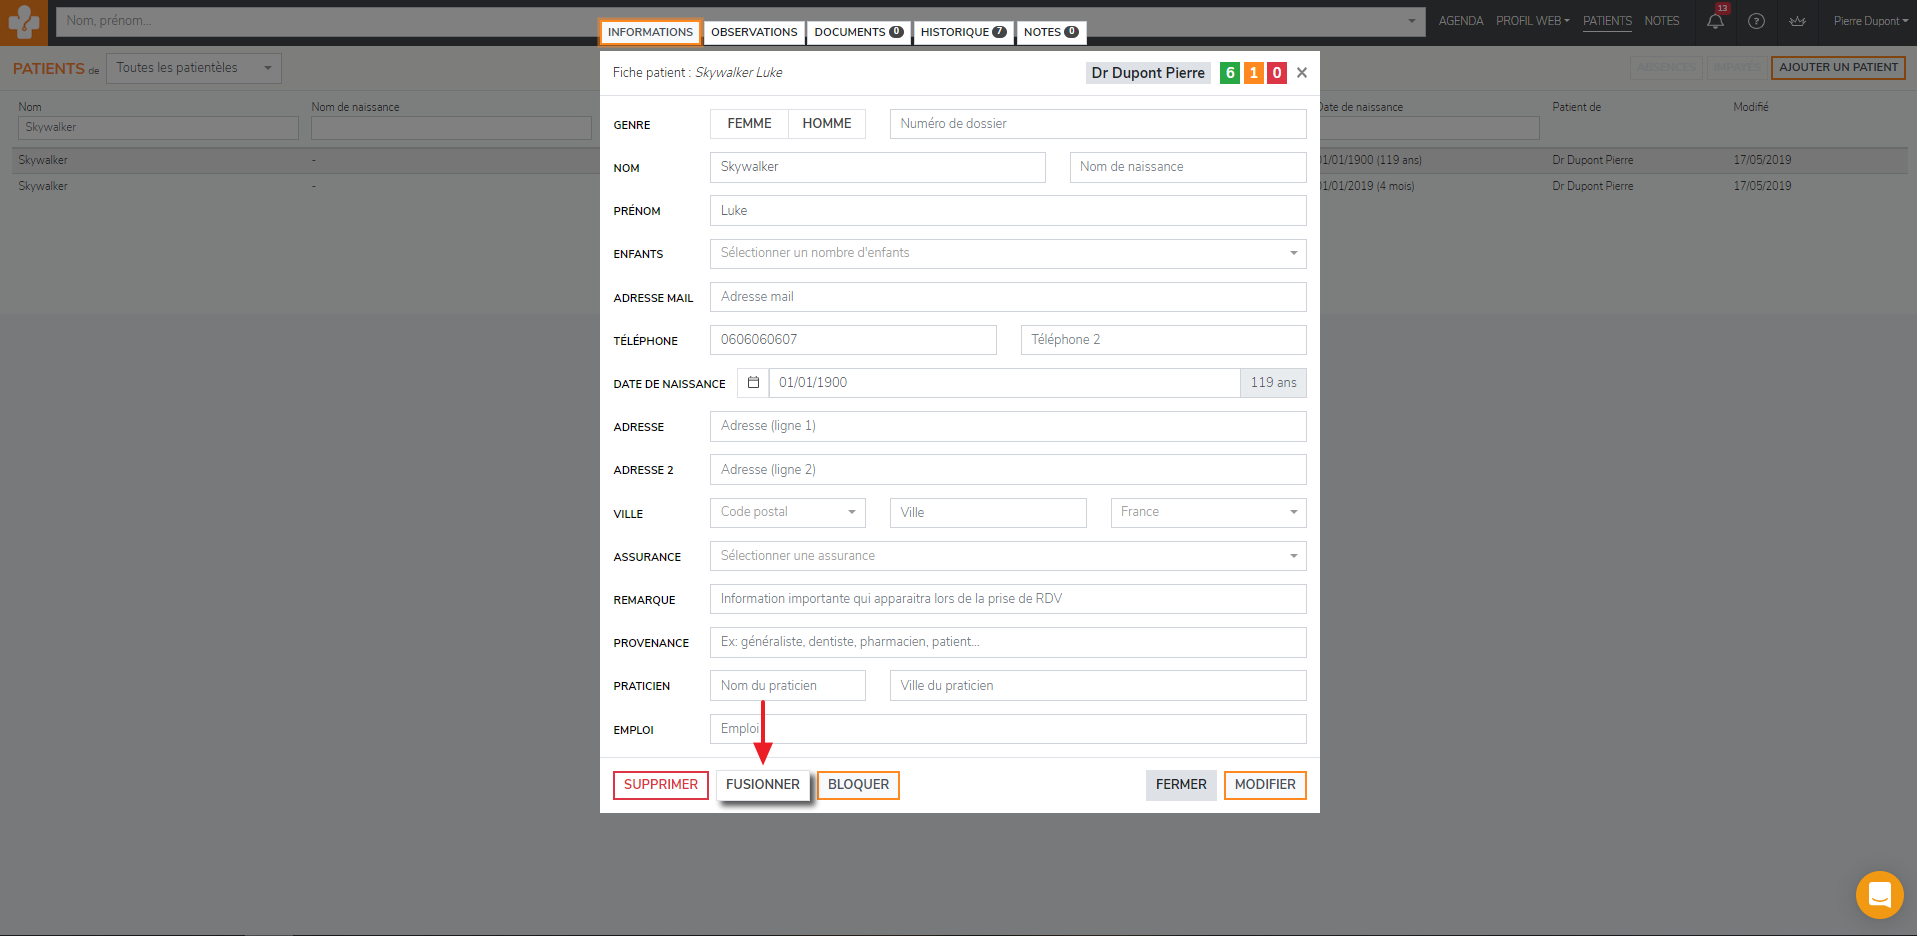Open the Historique tab

click(963, 32)
